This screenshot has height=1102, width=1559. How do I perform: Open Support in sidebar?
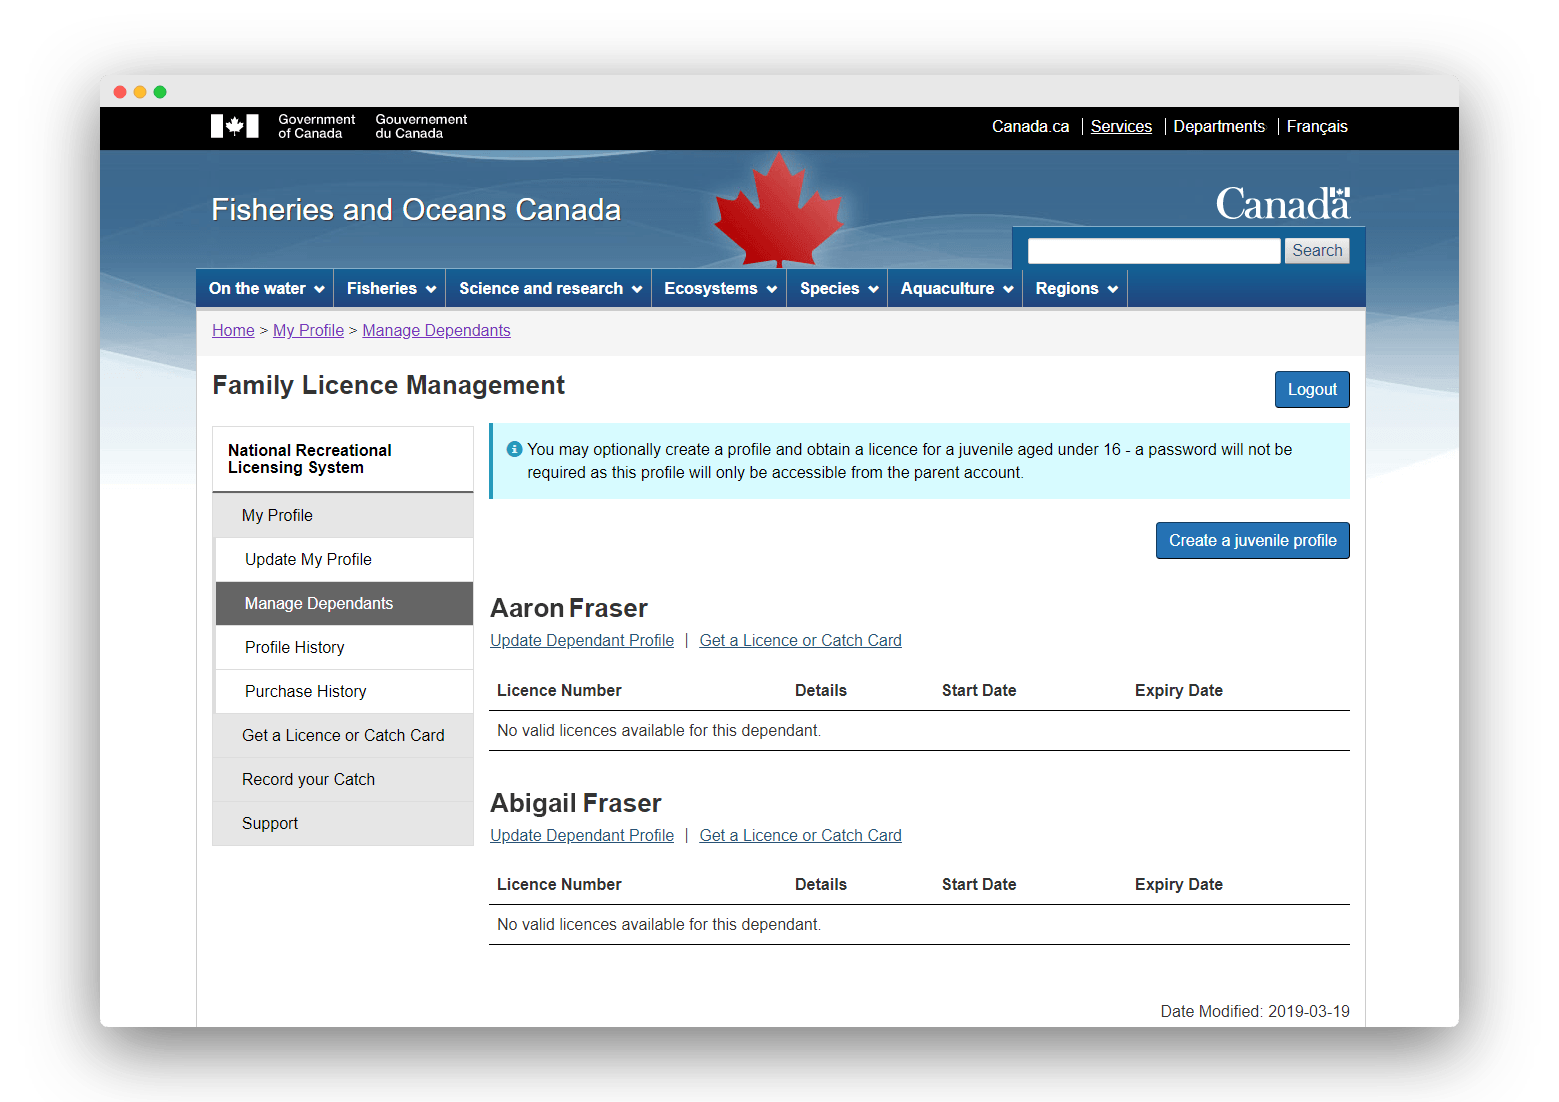click(343, 823)
